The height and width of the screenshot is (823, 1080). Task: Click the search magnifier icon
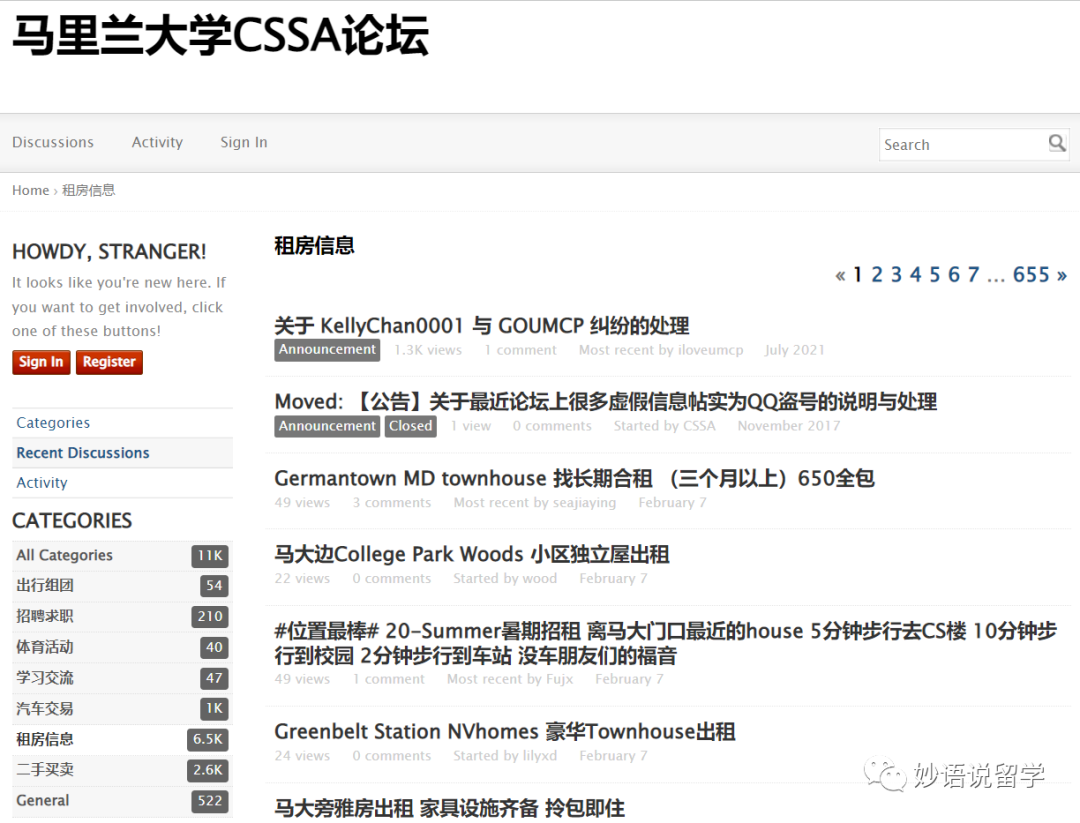click(1057, 143)
